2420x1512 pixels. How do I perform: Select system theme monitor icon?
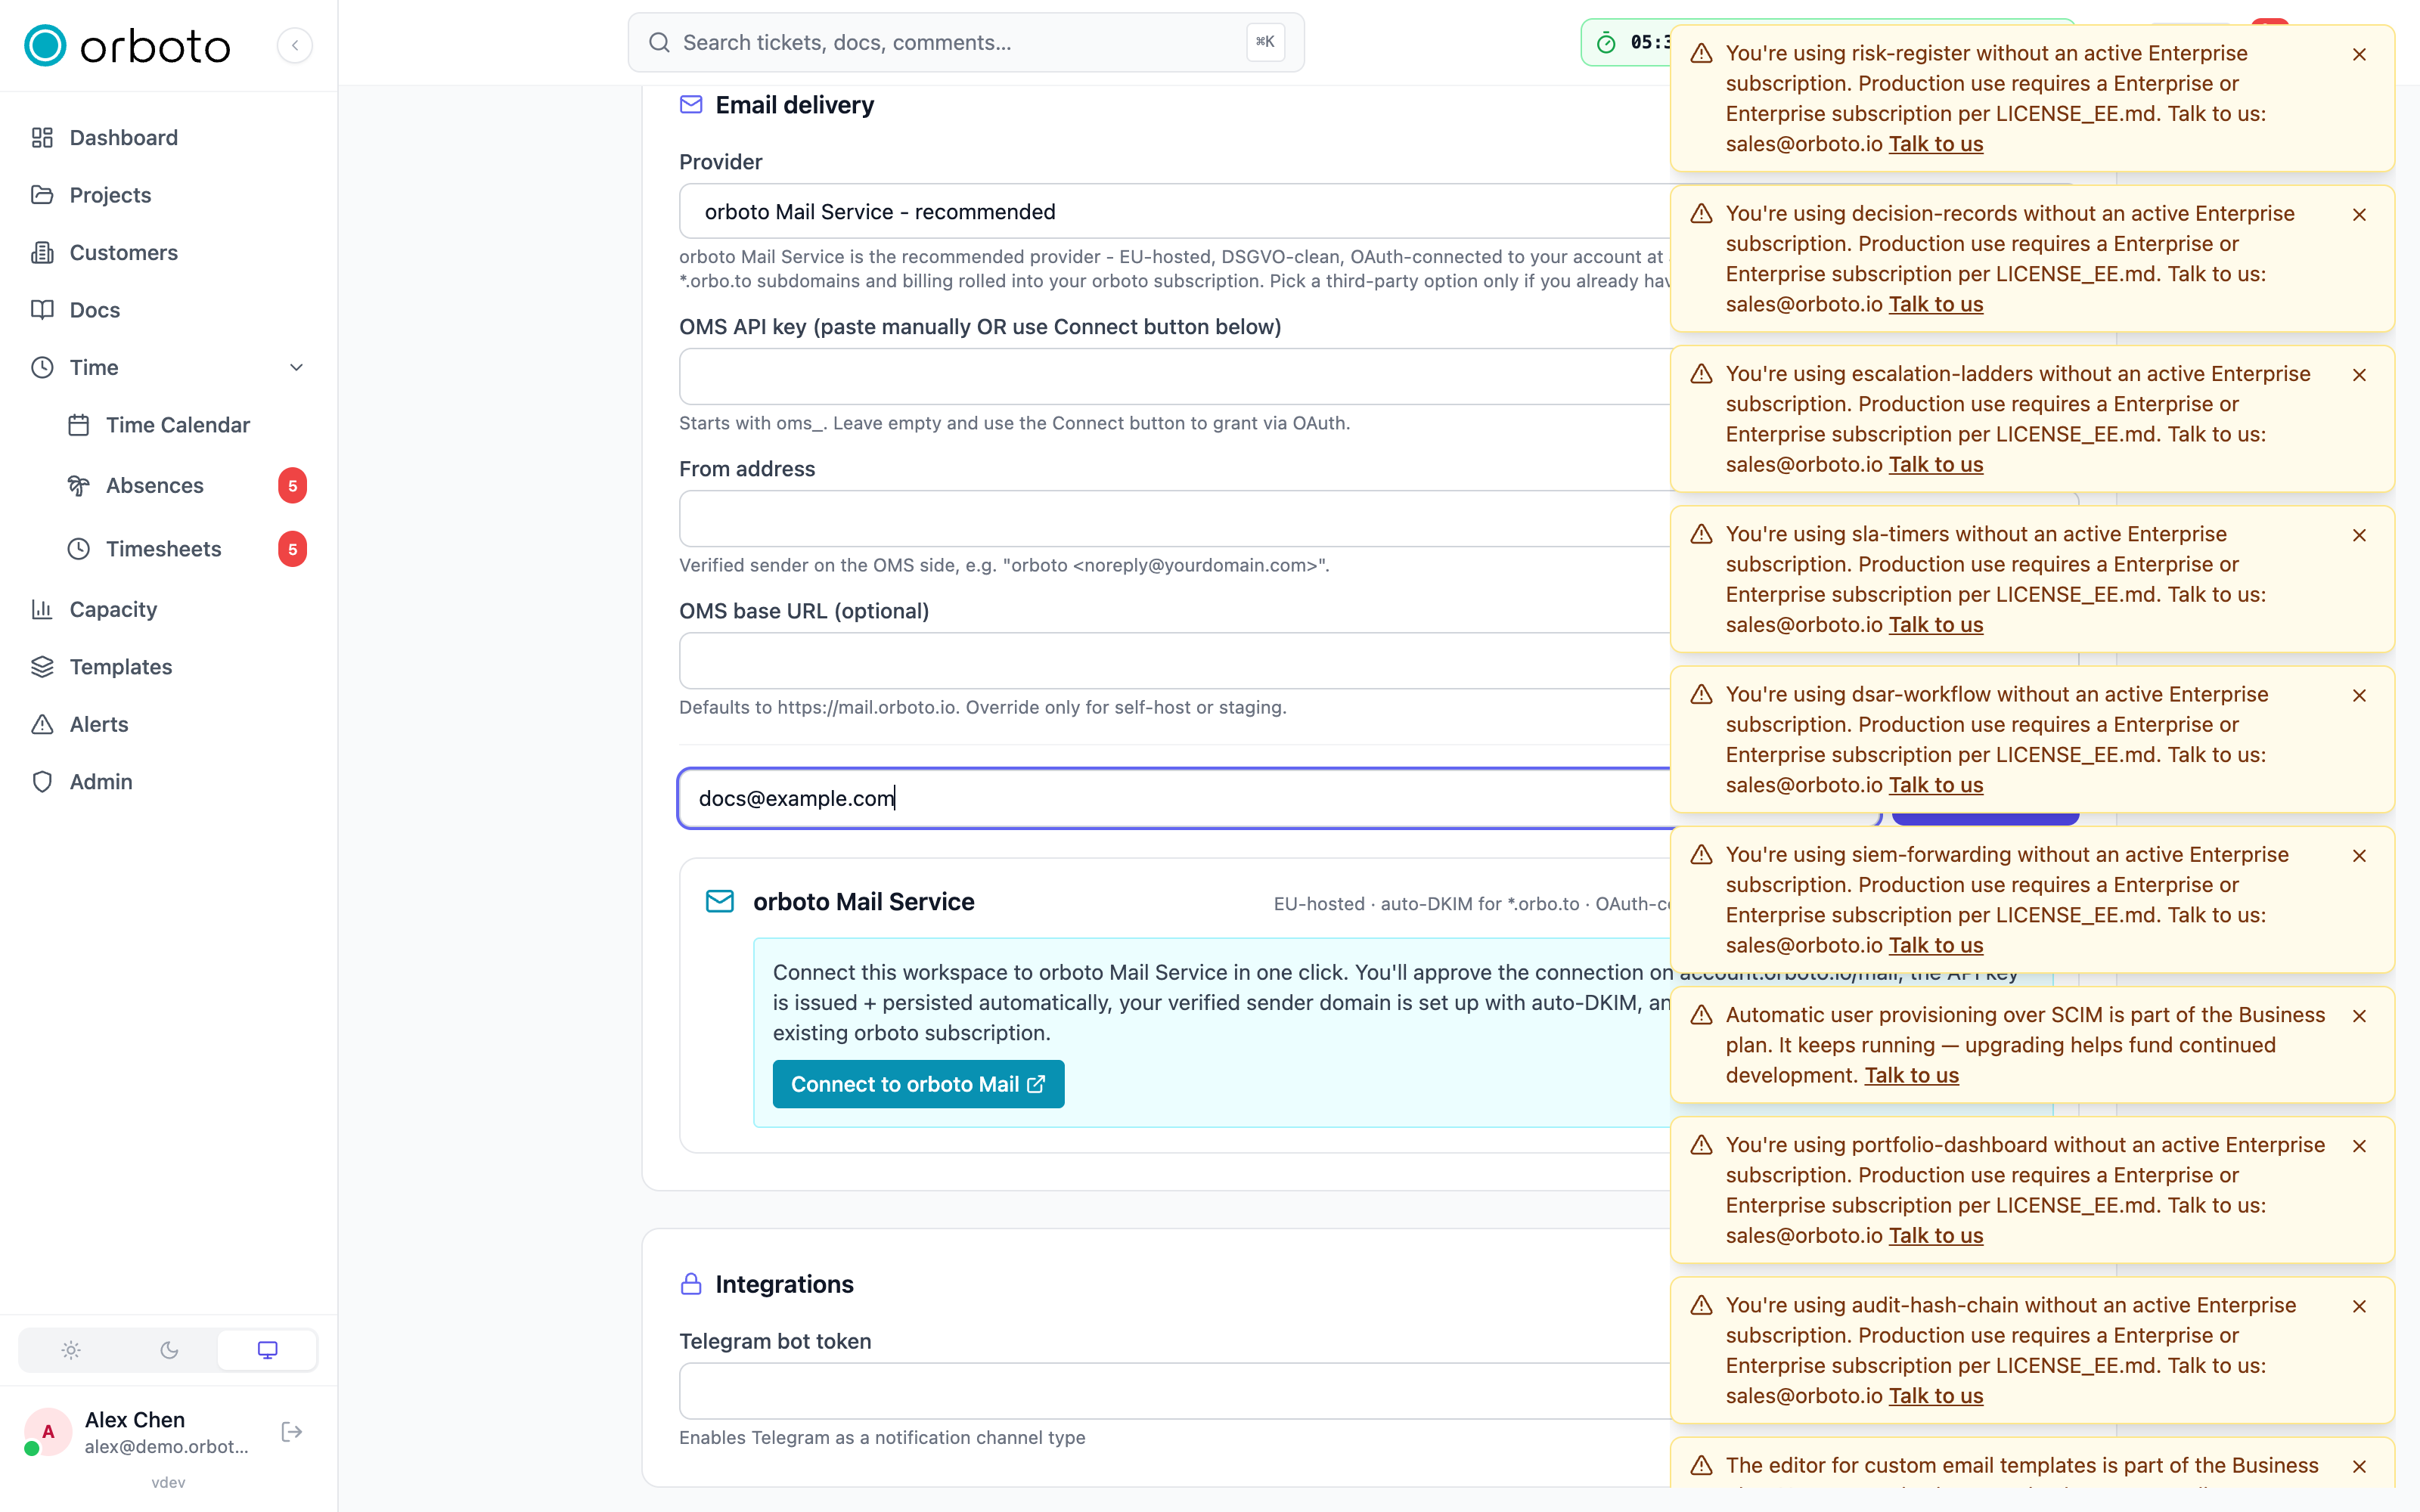(267, 1350)
